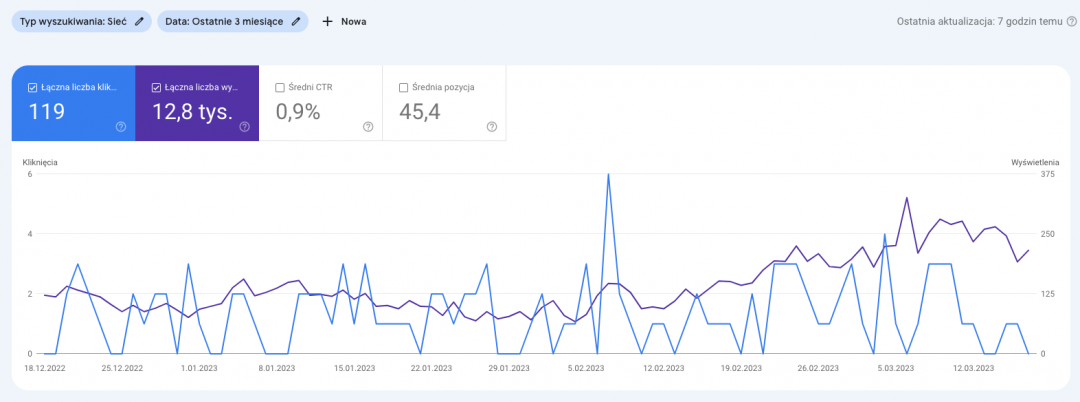The height and width of the screenshot is (402, 1080).
Task: Open help icon on Średnia pozycja card
Action: point(491,127)
